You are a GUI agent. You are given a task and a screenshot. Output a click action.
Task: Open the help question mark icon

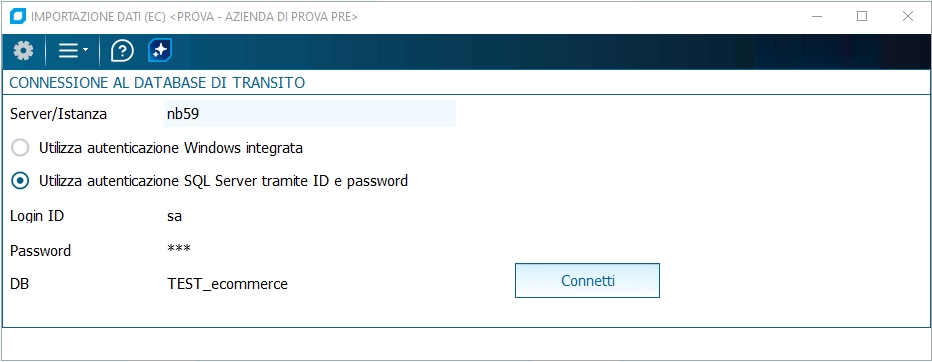122,51
